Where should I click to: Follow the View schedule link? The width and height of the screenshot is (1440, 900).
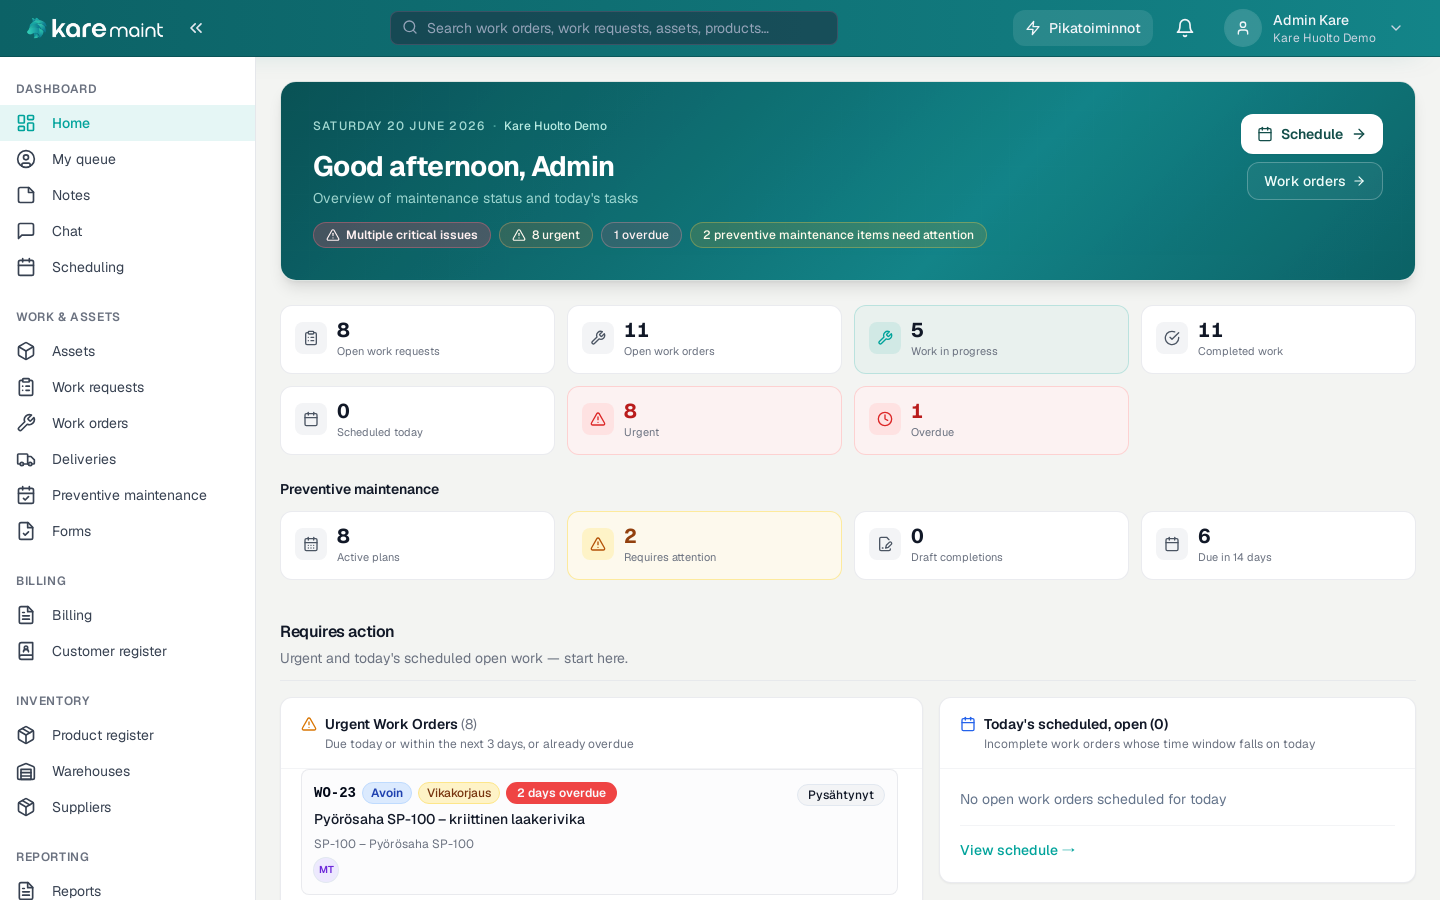[x=1018, y=850]
